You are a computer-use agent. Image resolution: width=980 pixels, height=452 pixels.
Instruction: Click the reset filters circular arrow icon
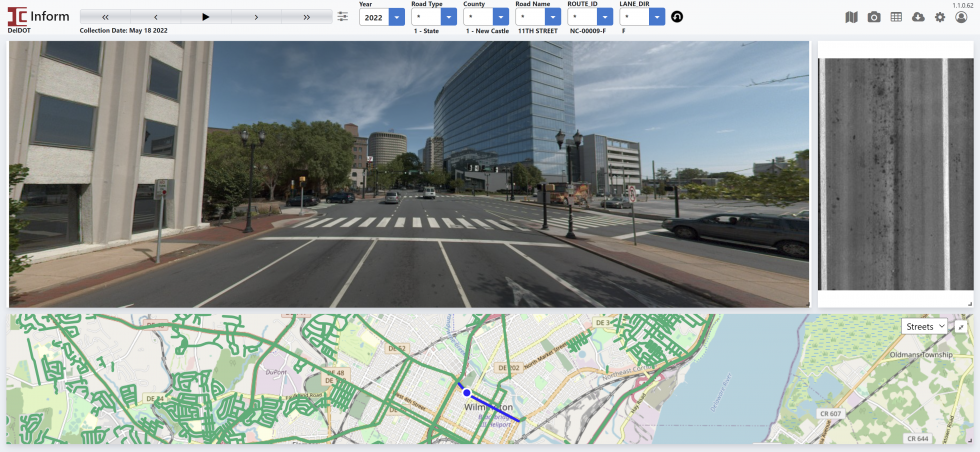677,17
